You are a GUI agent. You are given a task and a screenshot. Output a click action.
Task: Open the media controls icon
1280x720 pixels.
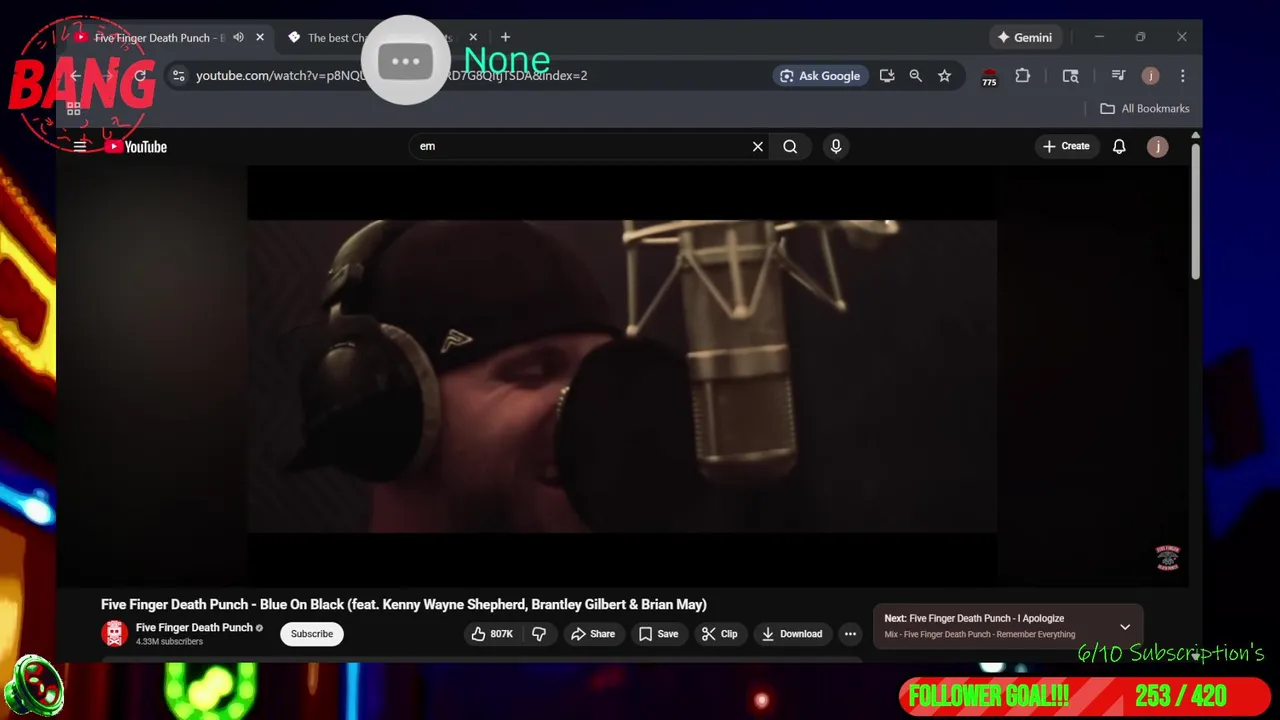coord(1118,76)
